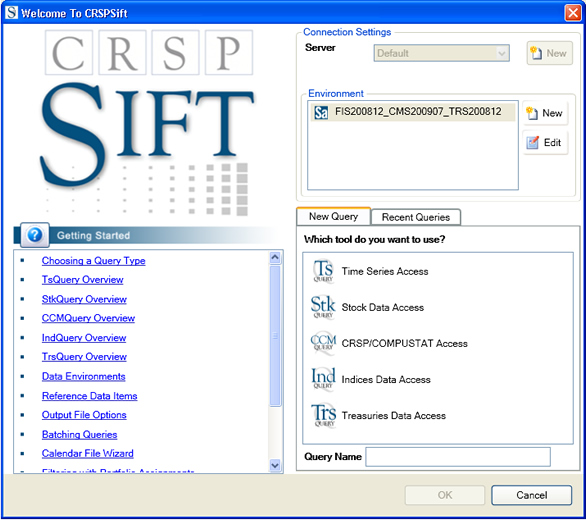Click New button beside Server dropdown

pos(549,53)
